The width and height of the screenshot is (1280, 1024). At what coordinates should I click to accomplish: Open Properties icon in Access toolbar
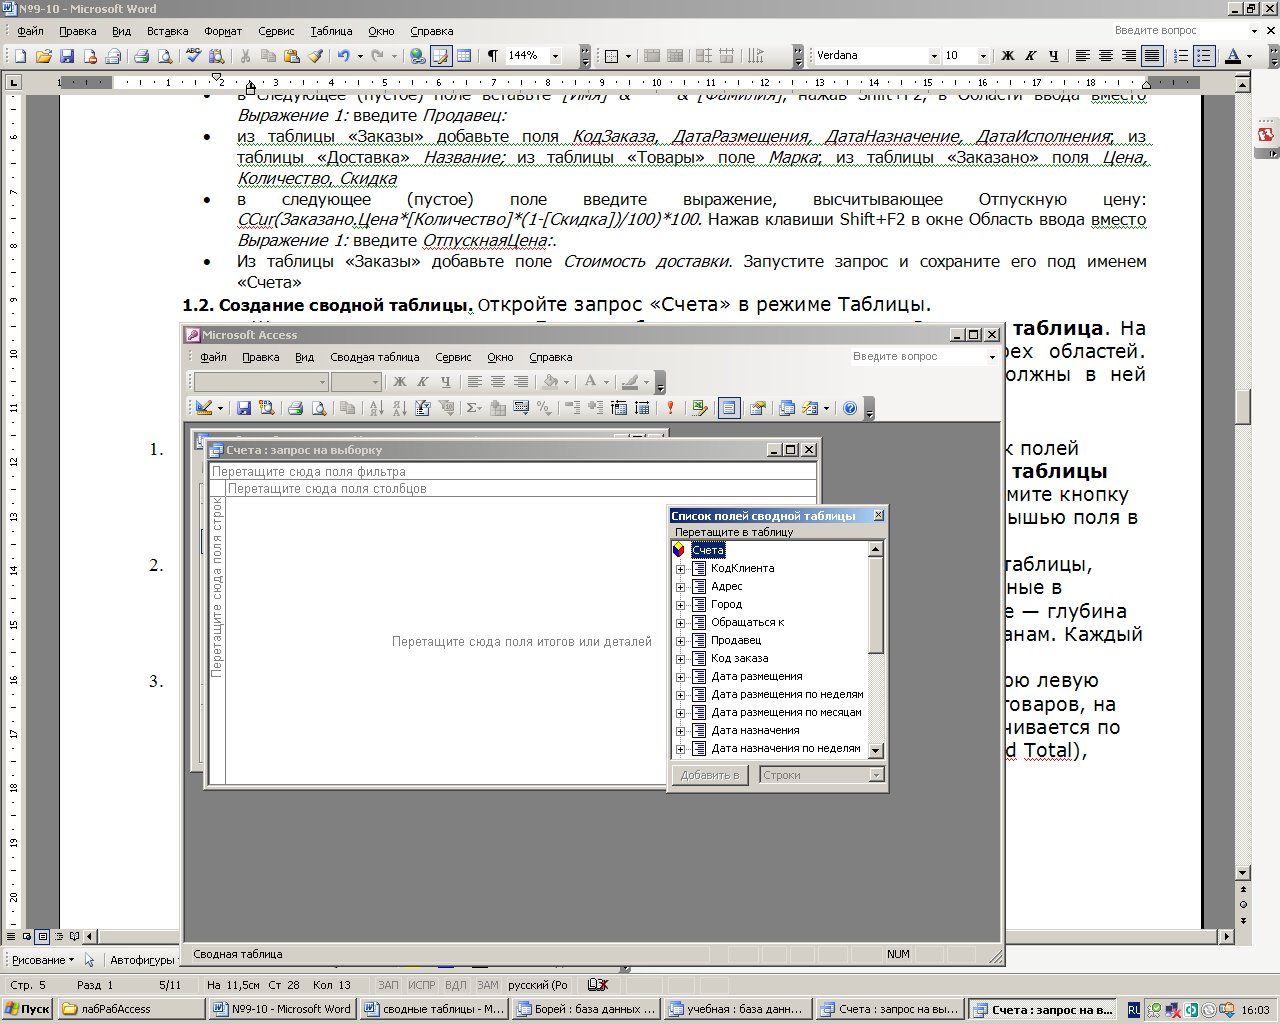[x=757, y=408]
